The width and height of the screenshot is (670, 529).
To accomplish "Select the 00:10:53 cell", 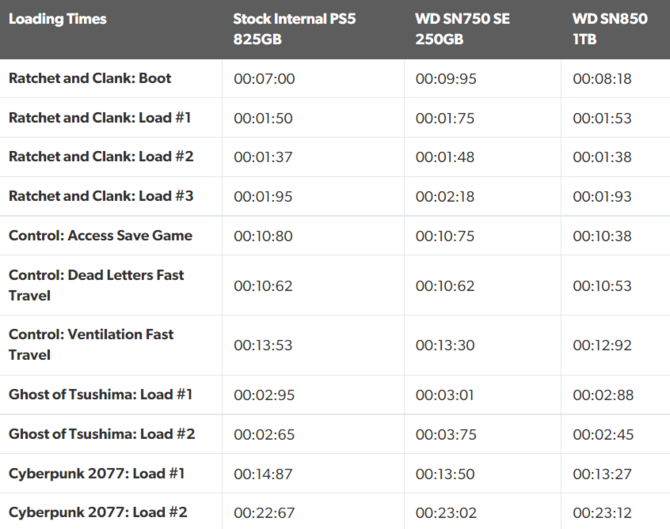I will point(602,286).
